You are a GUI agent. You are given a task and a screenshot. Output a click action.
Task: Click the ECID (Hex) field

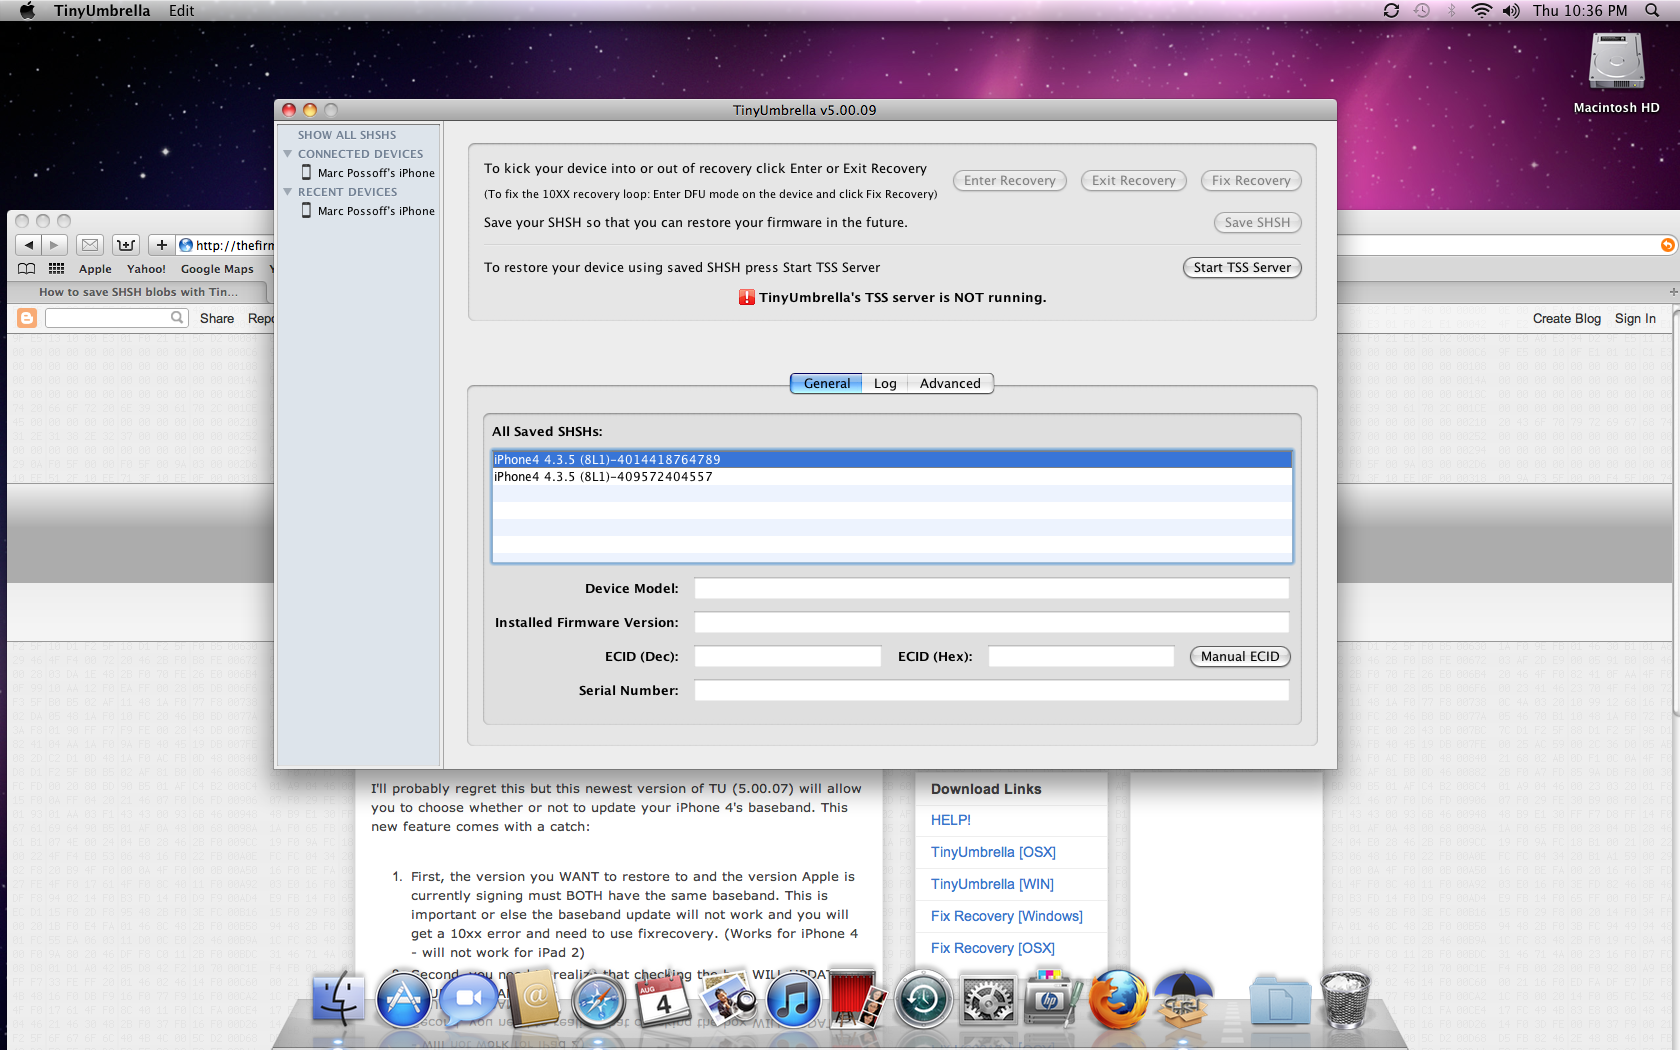(1081, 656)
